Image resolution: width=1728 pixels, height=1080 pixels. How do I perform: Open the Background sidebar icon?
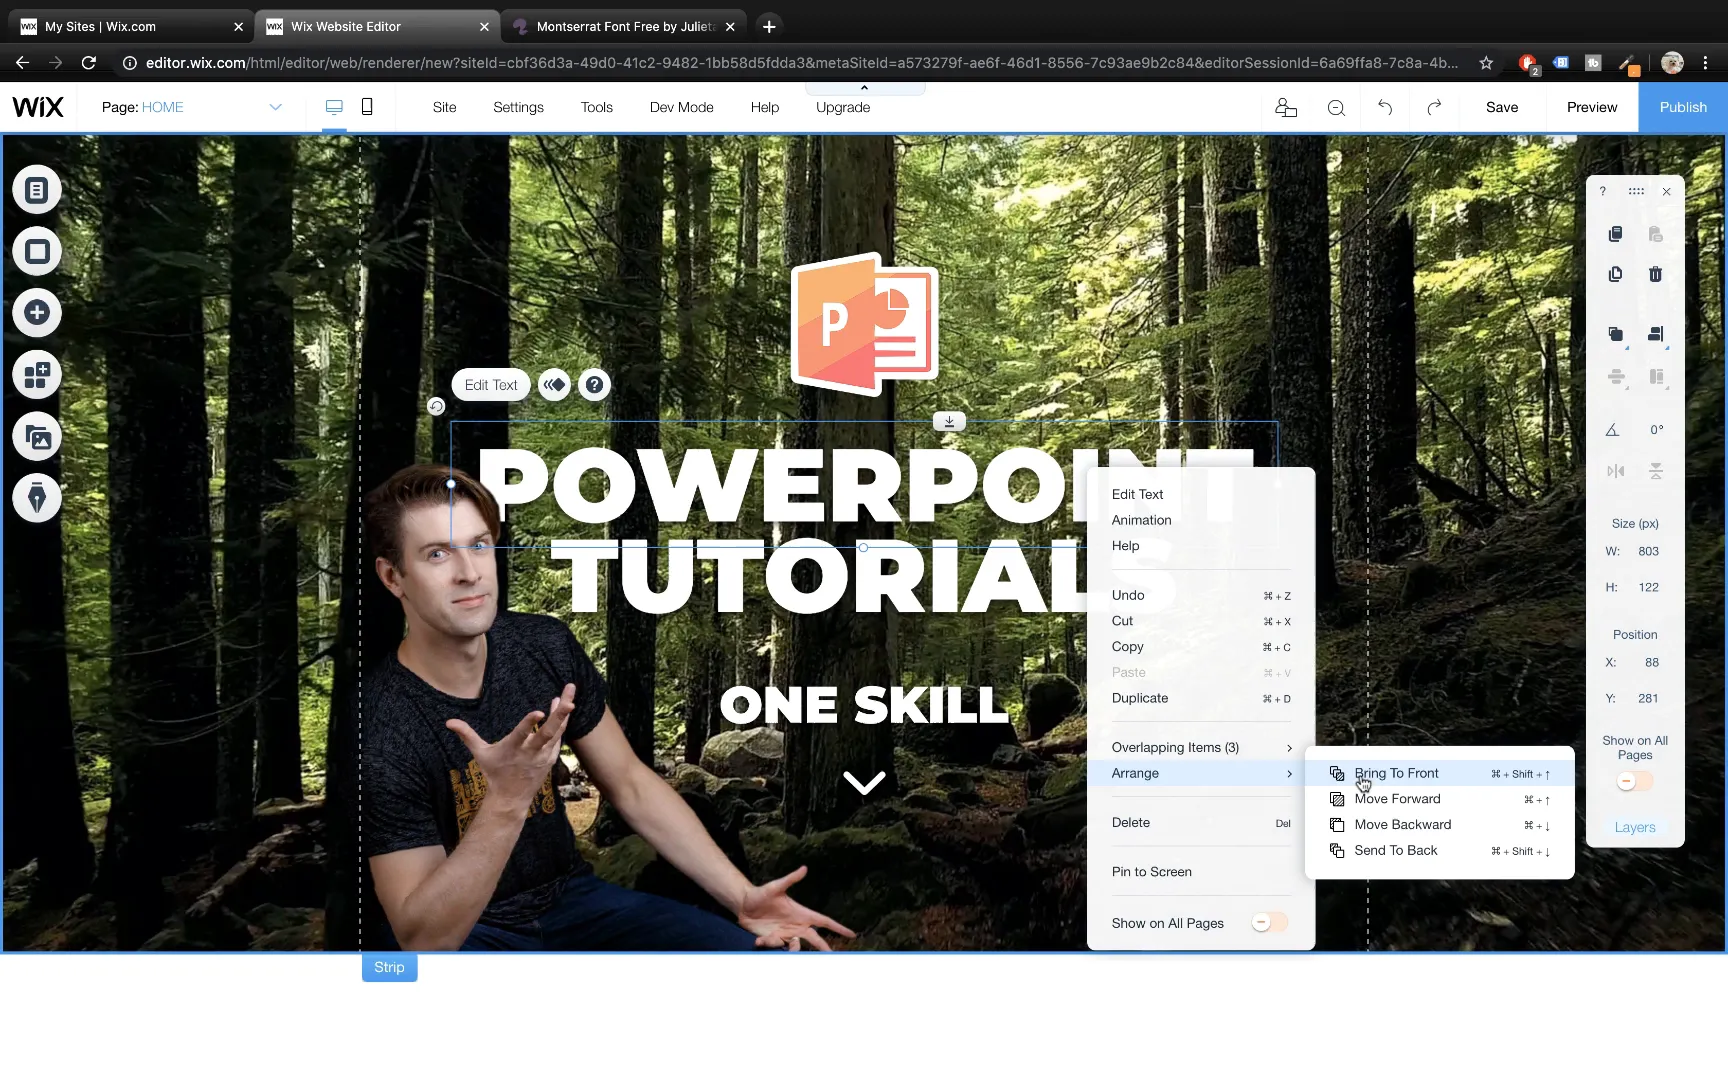pyautogui.click(x=37, y=252)
